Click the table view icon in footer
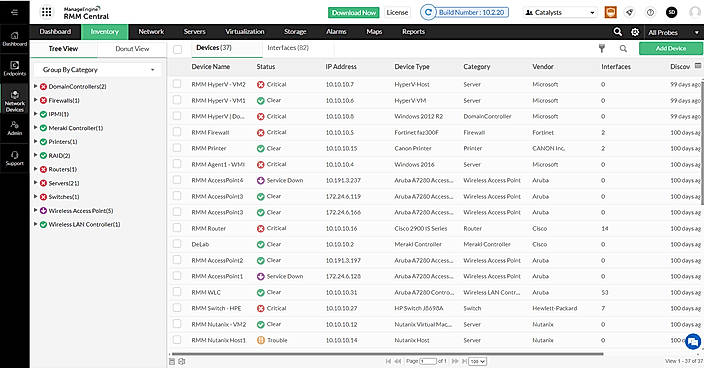Screen dimensions: 704x368 click(x=172, y=361)
